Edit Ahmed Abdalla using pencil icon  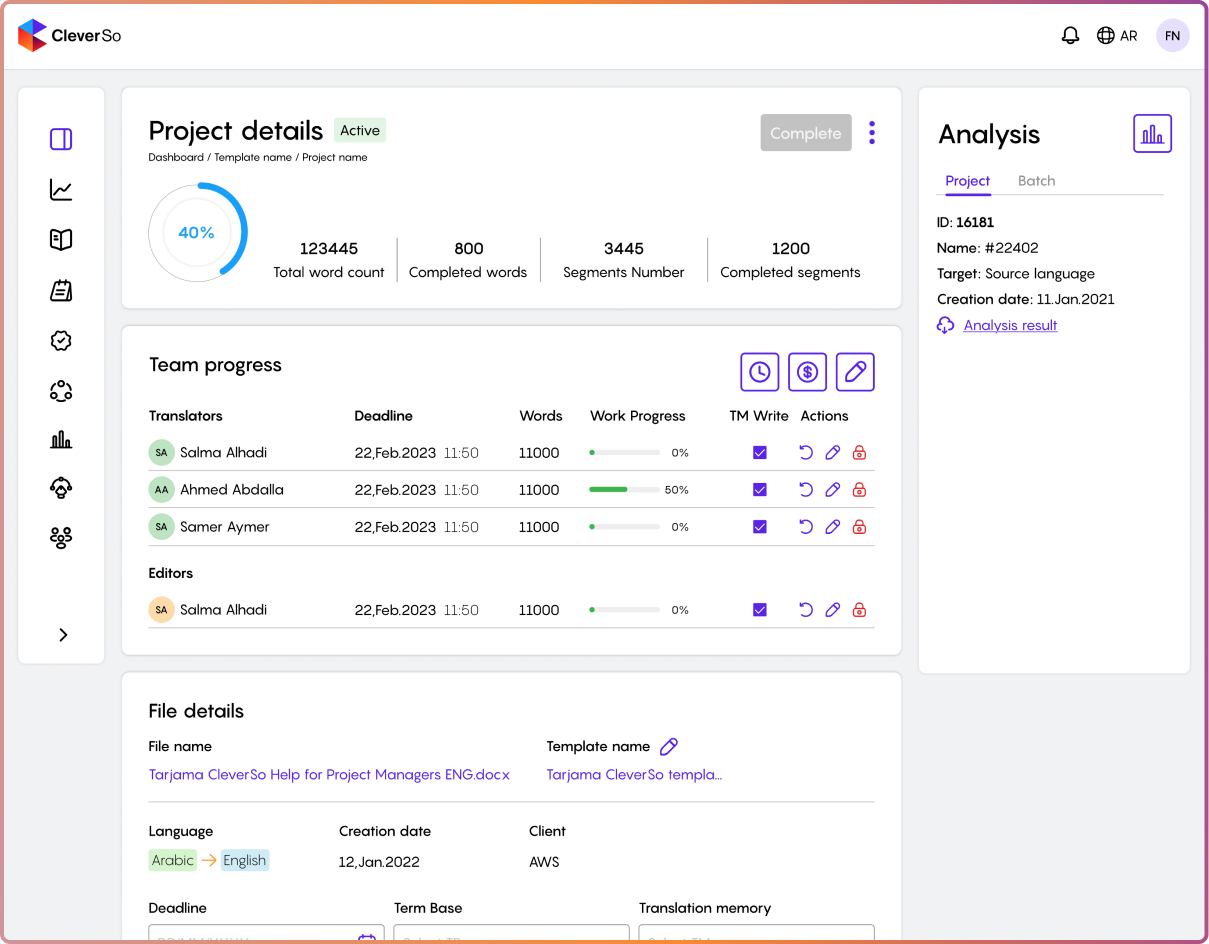832,490
